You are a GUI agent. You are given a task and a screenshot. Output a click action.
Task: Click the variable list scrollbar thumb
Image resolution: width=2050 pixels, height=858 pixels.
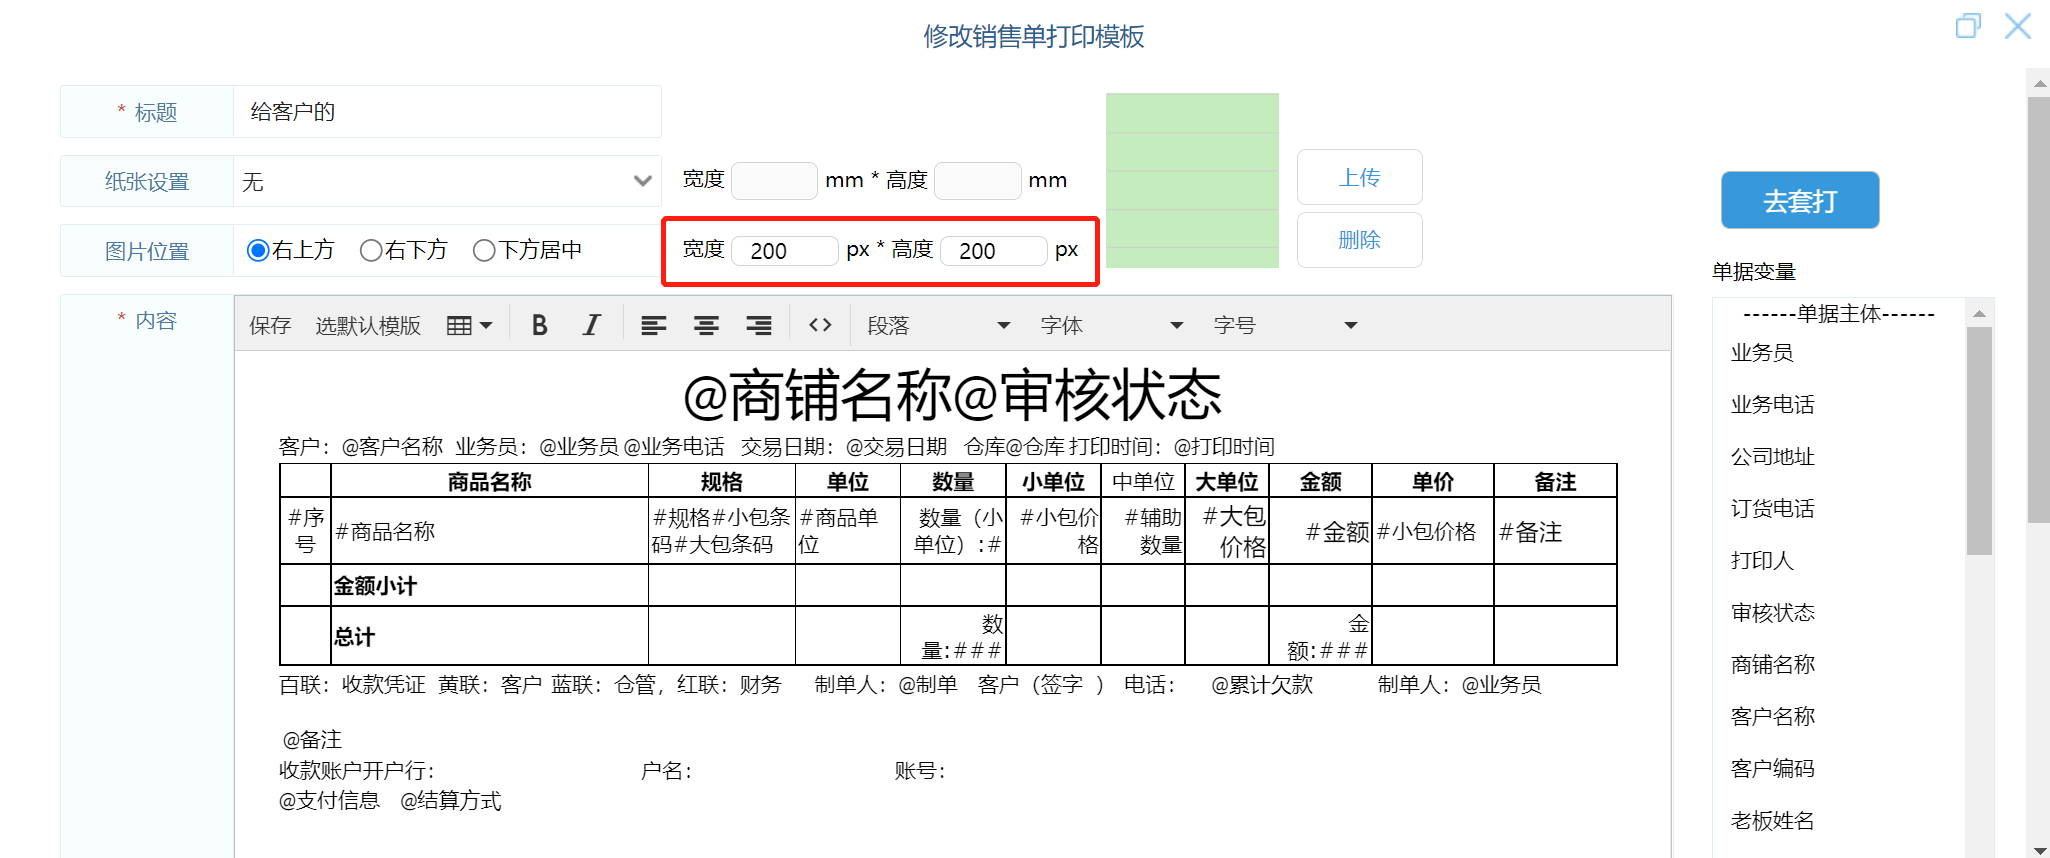pos(1979,440)
